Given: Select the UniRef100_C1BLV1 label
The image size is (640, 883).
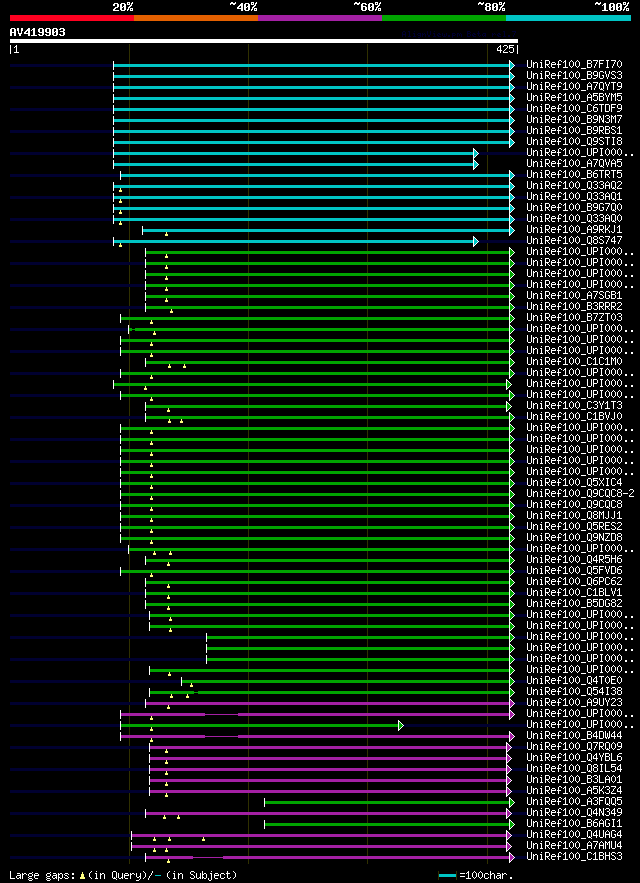Looking at the screenshot, I should tap(574, 592).
